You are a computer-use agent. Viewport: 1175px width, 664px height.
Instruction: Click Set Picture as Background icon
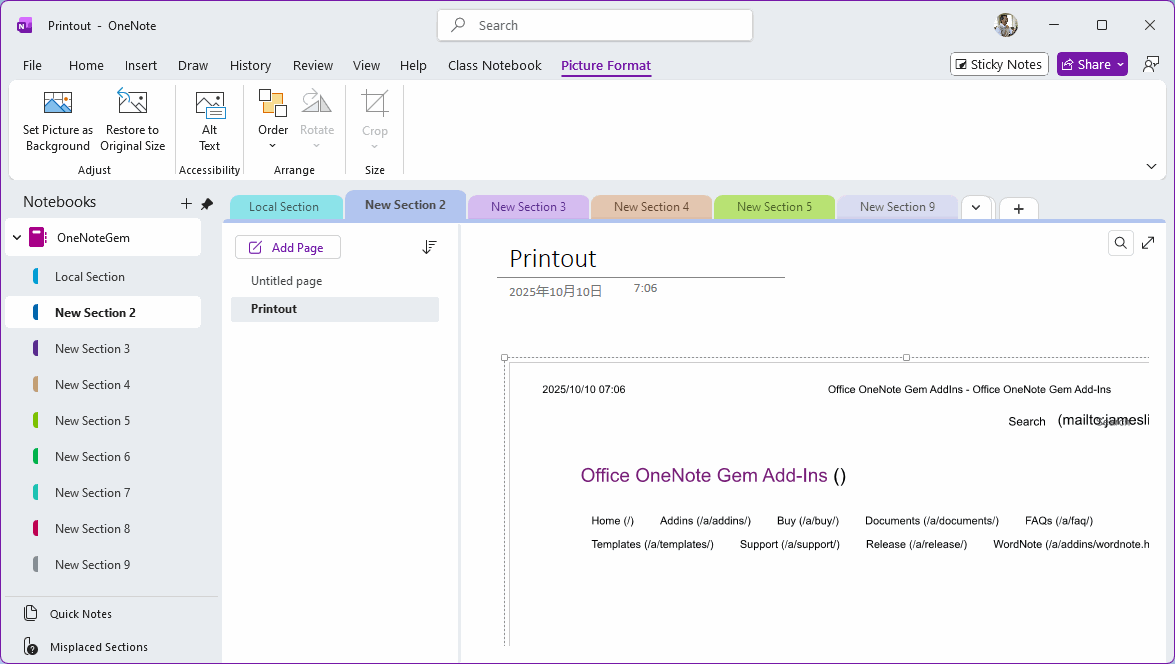58,104
